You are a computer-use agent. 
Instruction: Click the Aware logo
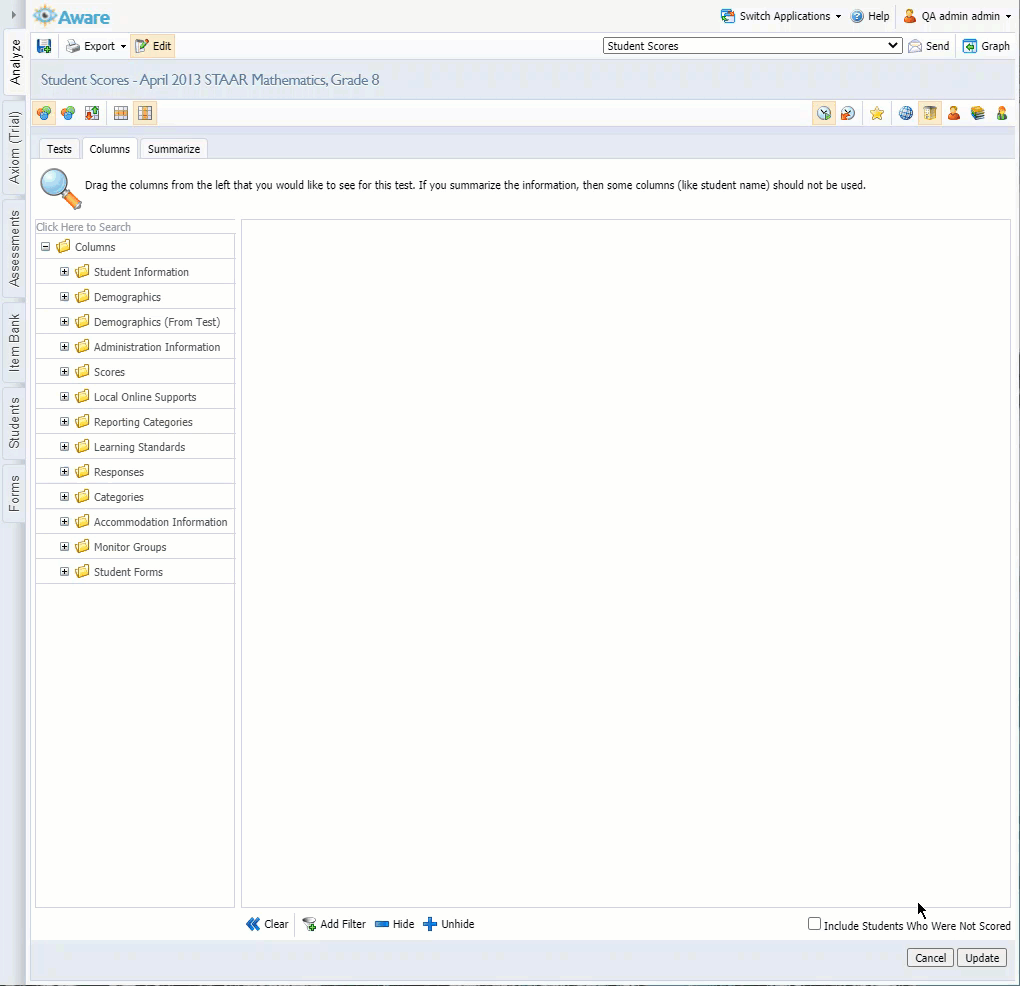(72, 16)
